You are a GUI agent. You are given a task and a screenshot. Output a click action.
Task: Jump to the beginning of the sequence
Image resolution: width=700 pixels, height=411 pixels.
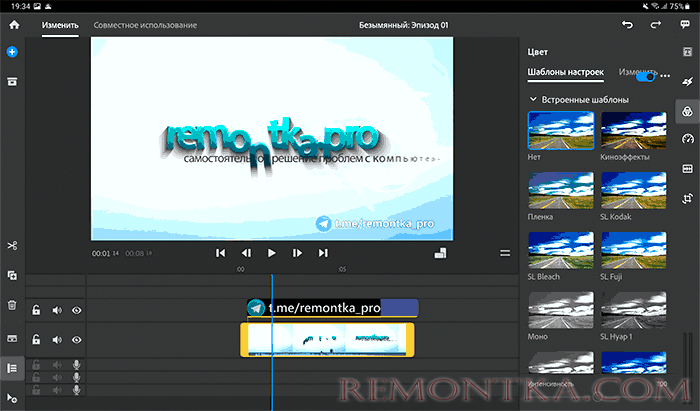click(x=221, y=253)
